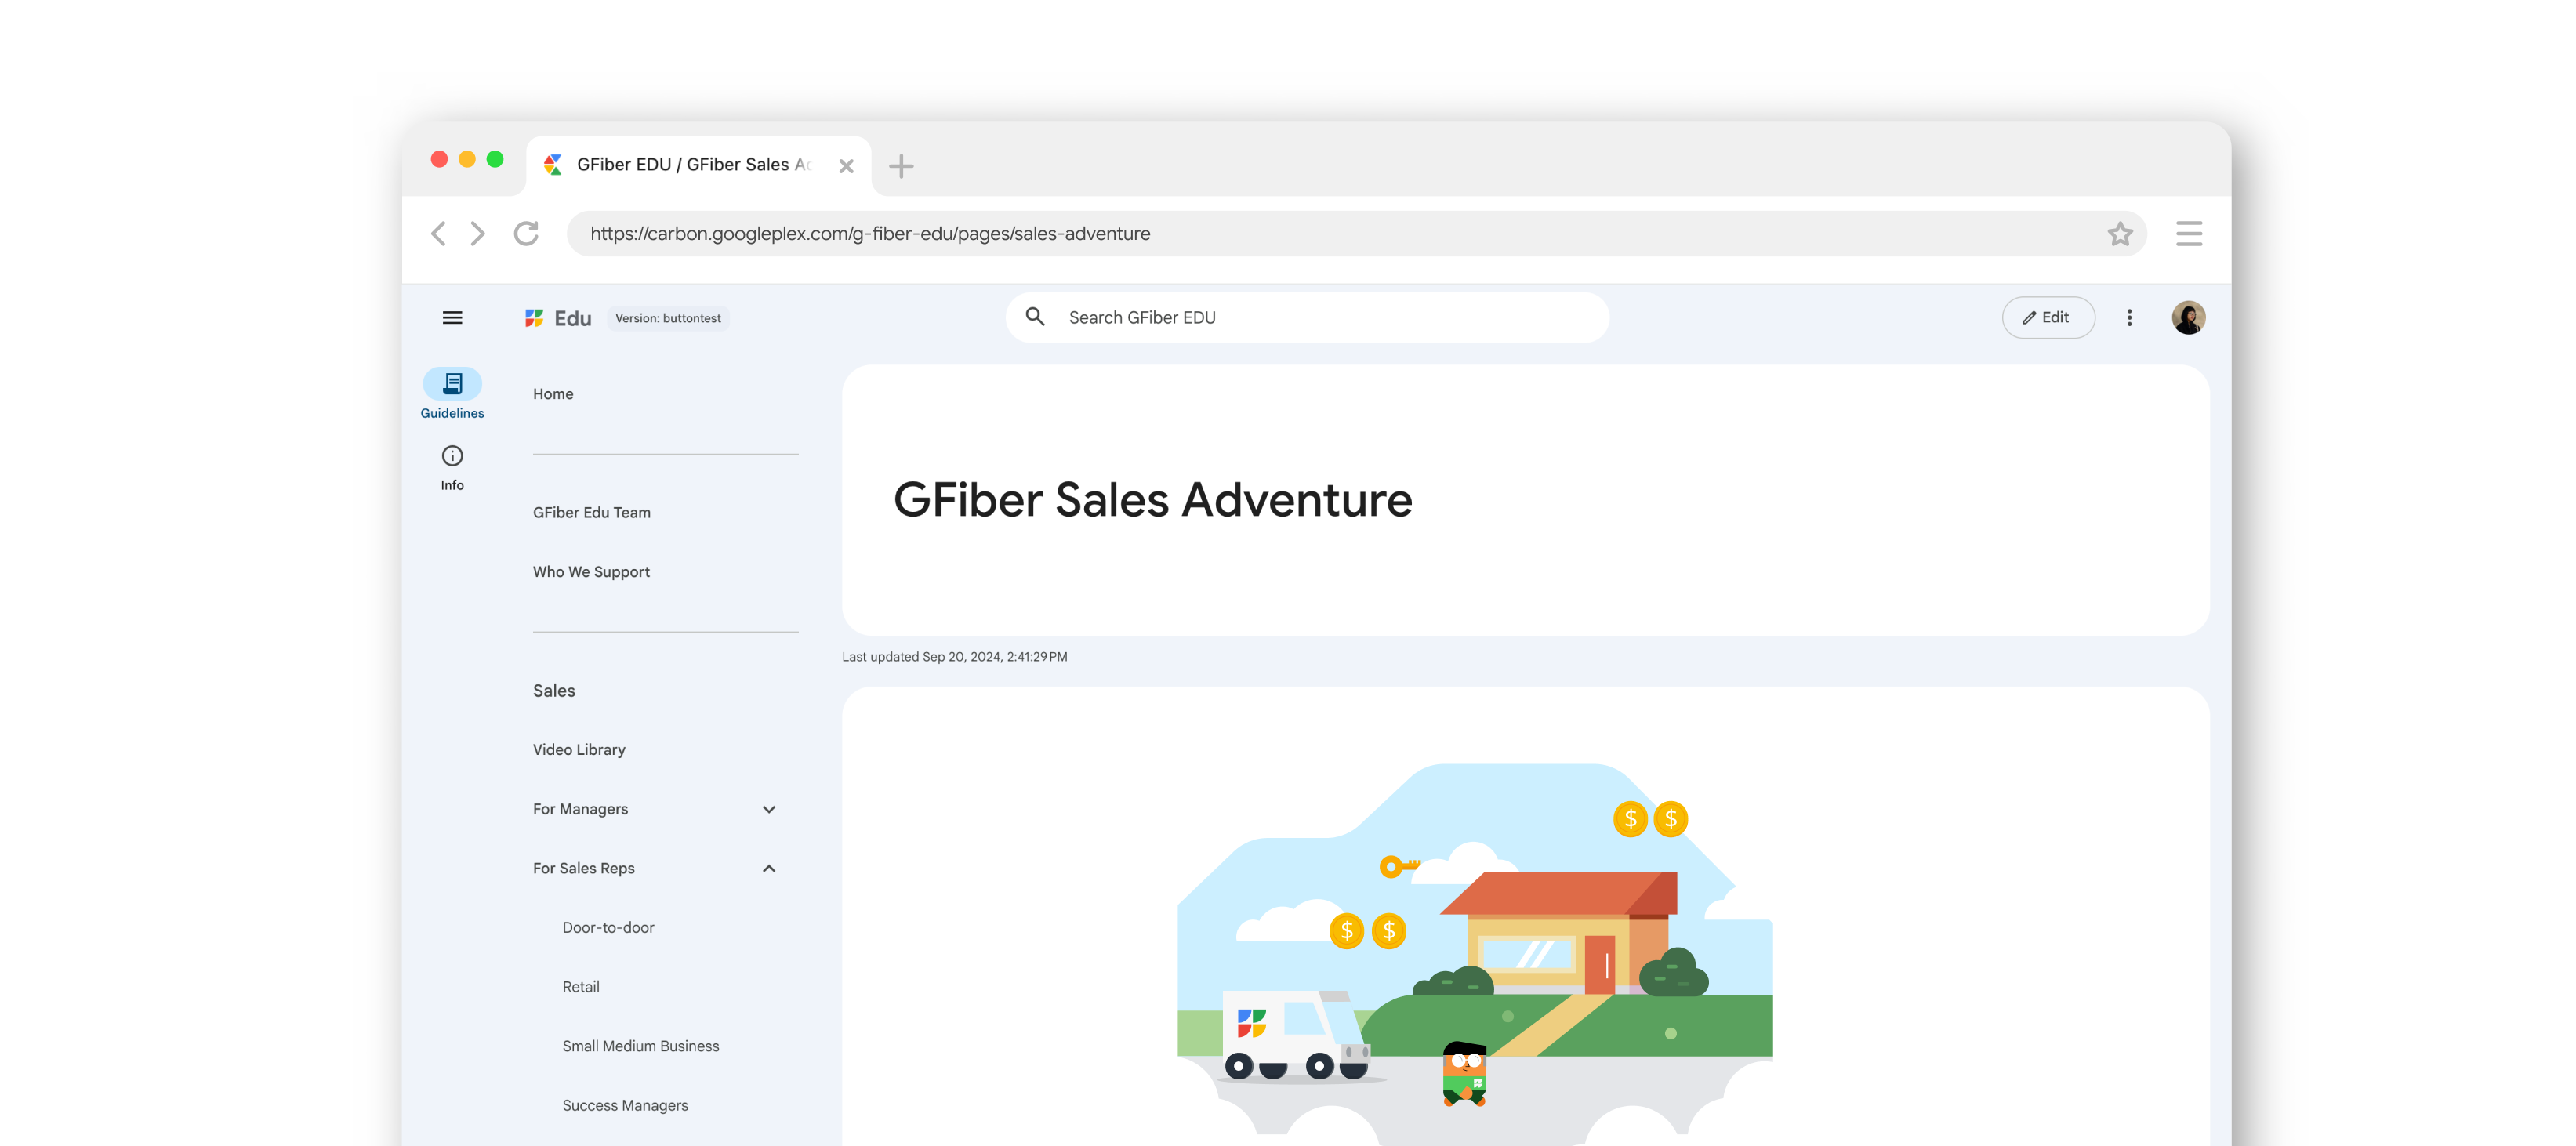Image resolution: width=2576 pixels, height=1146 pixels.
Task: Open the user profile avatar
Action: pos(2188,317)
